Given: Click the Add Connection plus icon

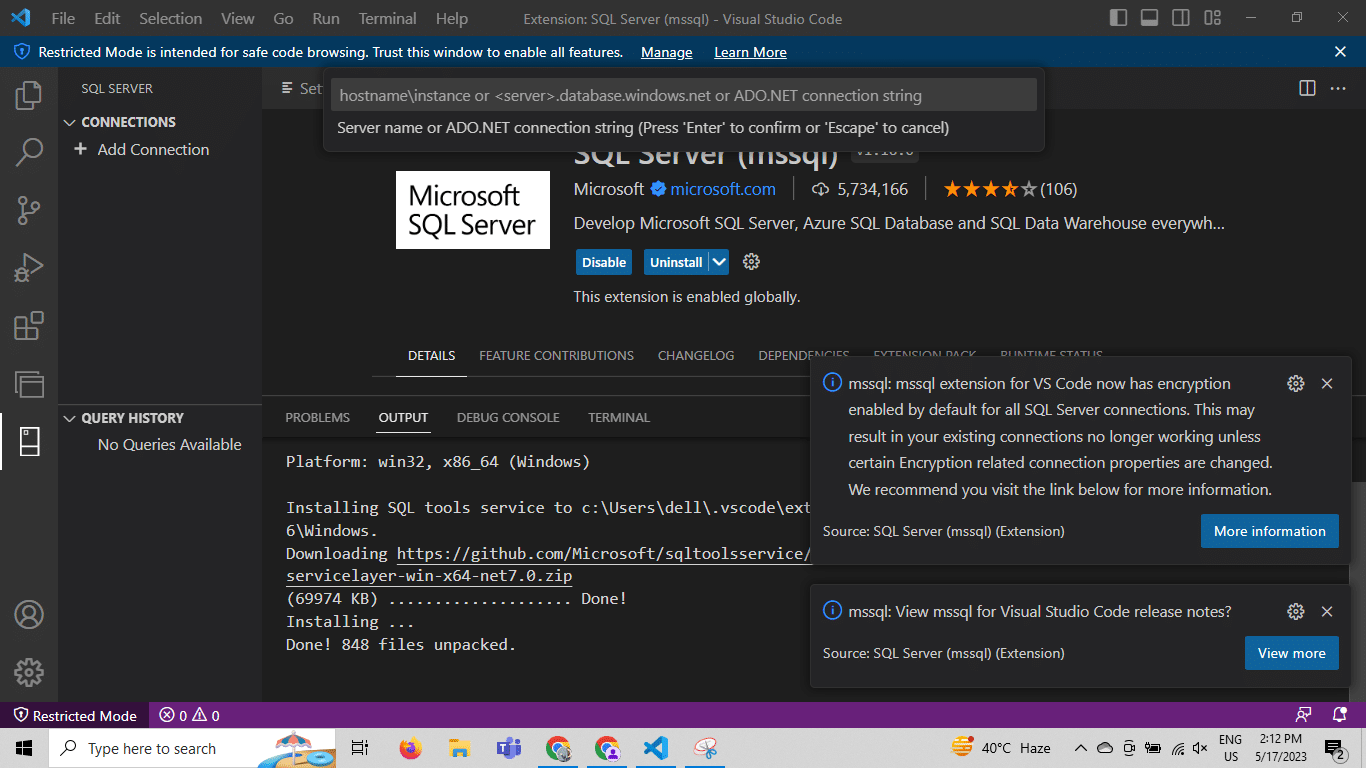Looking at the screenshot, I should pyautogui.click(x=81, y=149).
